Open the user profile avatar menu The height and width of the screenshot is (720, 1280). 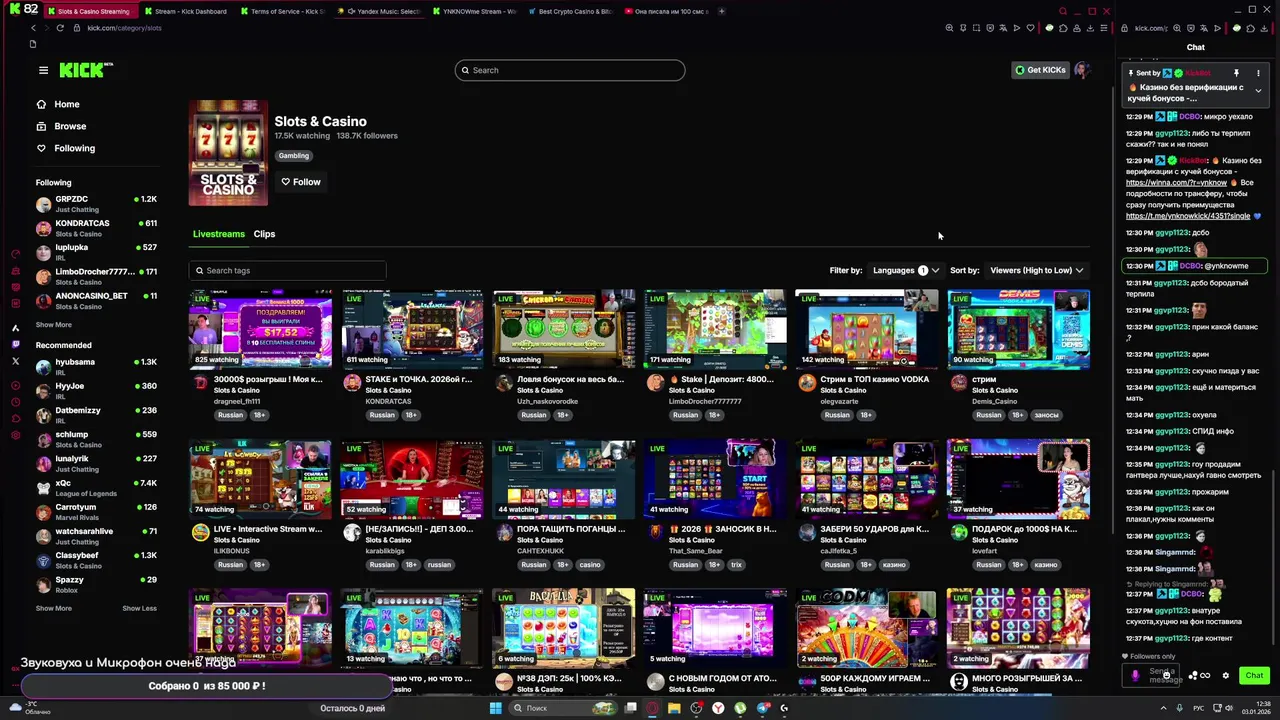click(x=1081, y=70)
